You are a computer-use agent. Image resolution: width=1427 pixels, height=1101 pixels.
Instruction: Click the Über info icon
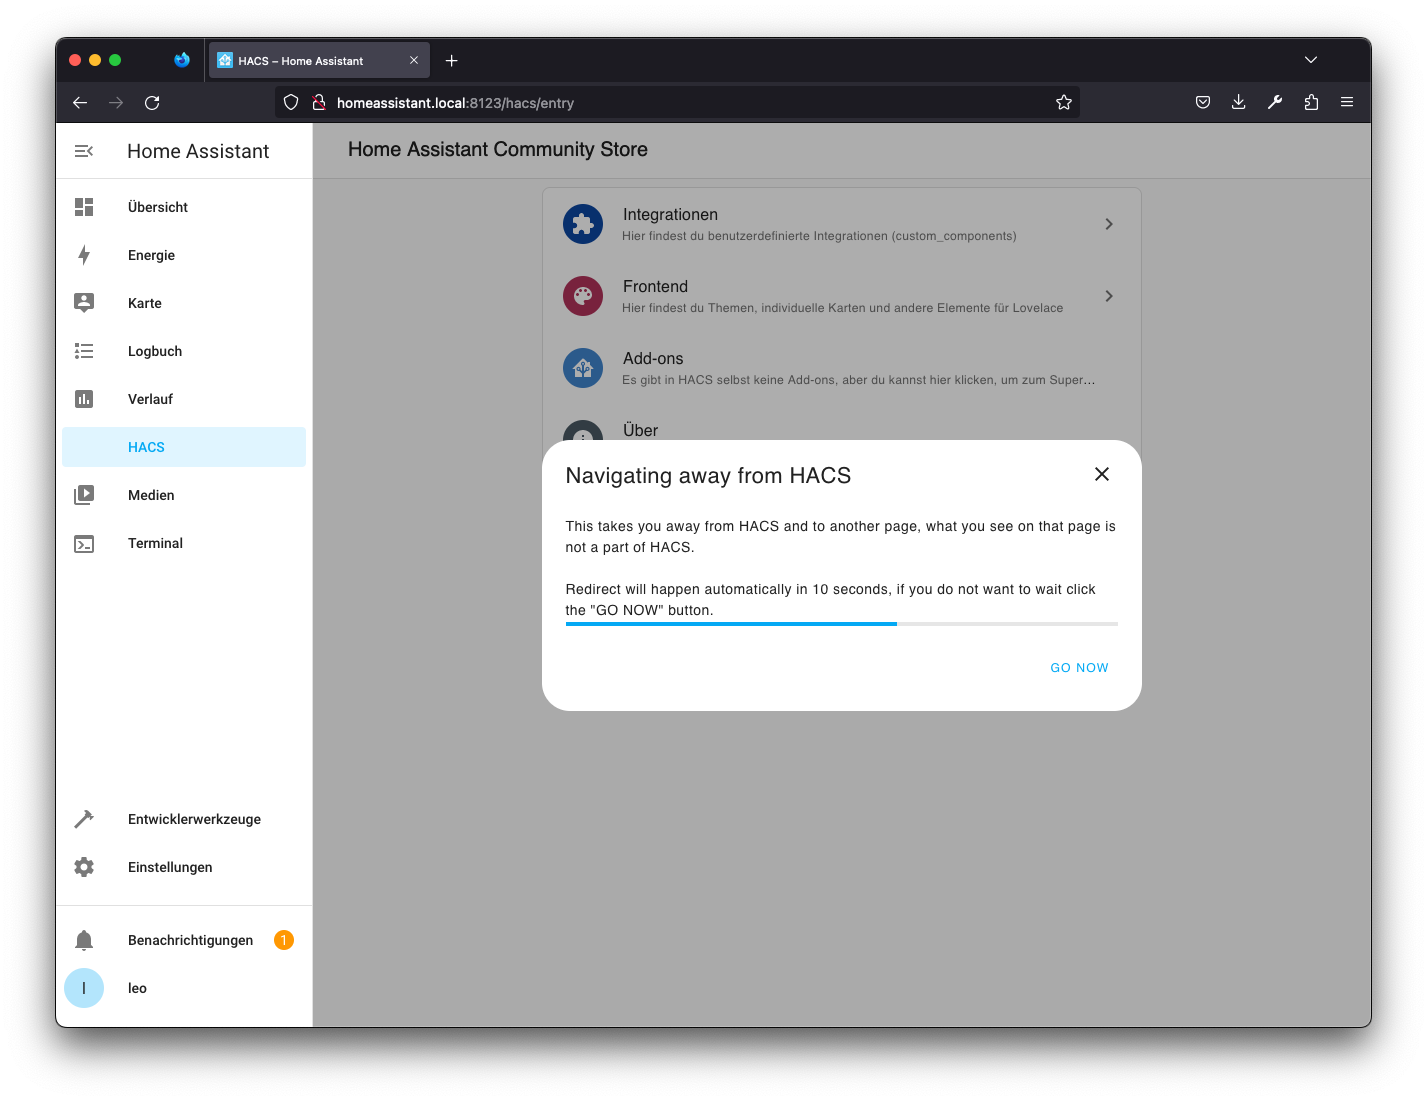coord(583,431)
